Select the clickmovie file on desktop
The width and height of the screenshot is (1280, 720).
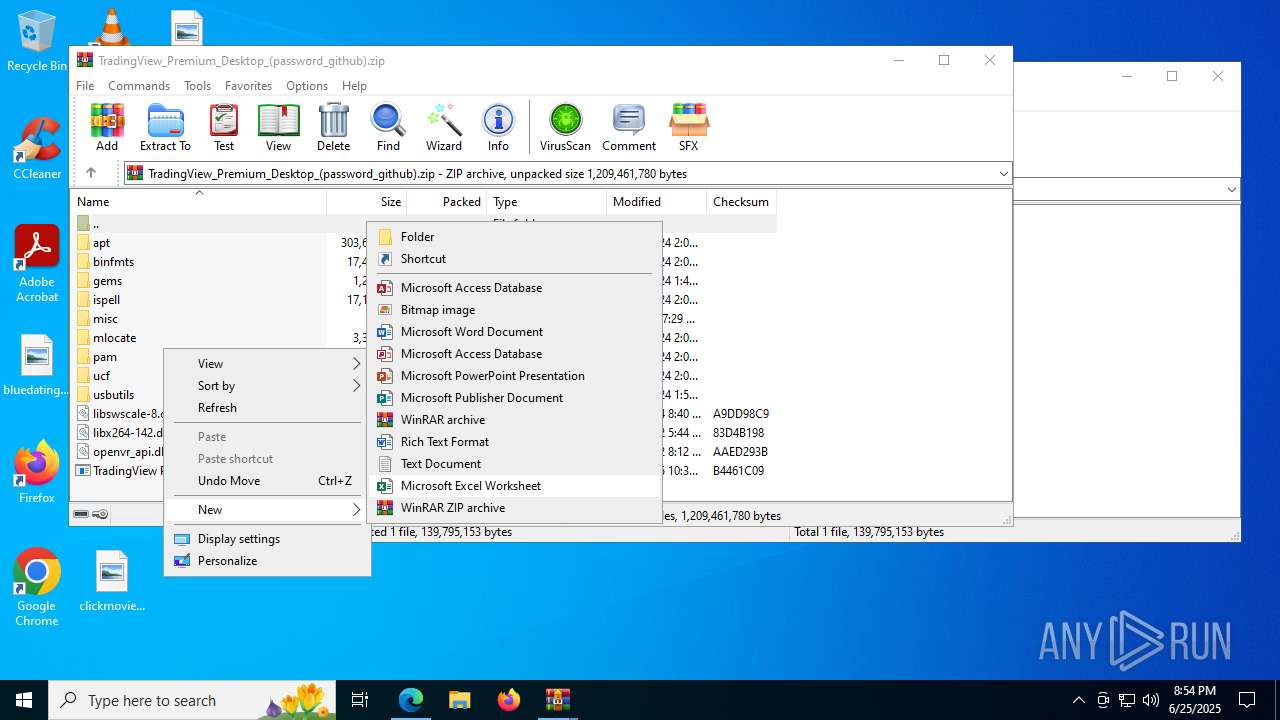click(112, 581)
